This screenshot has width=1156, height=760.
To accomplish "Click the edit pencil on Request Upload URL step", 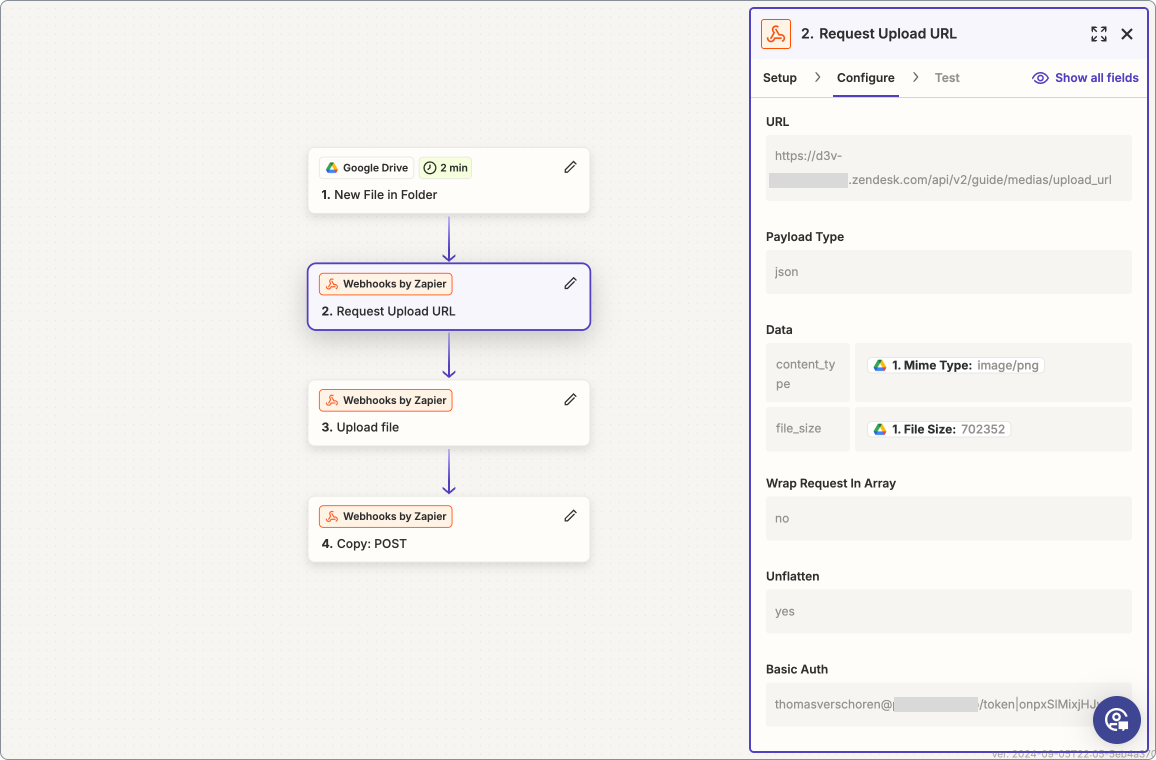I will 570,283.
